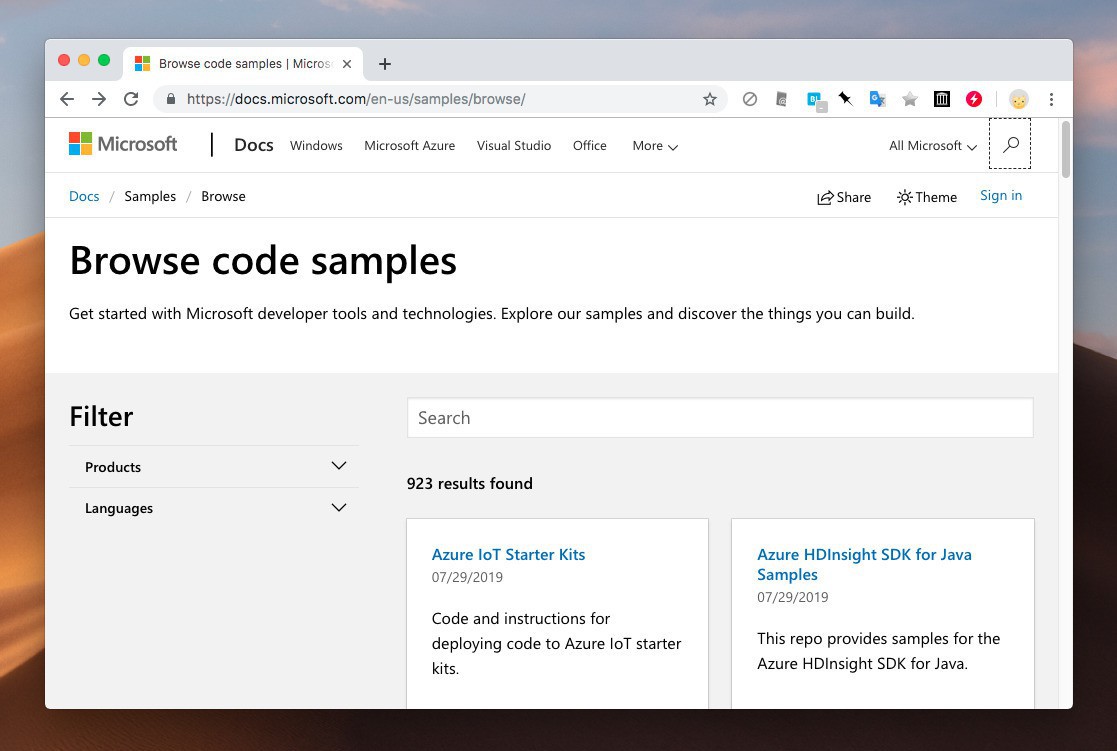Image resolution: width=1117 pixels, height=751 pixels.
Task: Click the Sign in link
Action: [1000, 196]
